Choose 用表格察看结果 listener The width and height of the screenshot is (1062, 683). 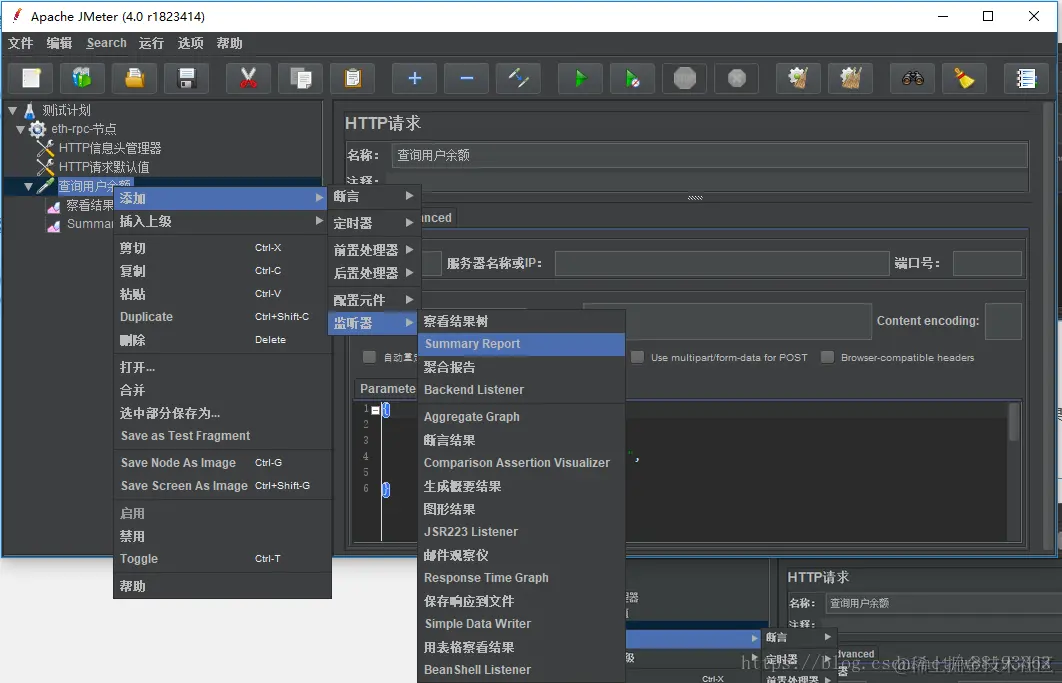click(521, 647)
